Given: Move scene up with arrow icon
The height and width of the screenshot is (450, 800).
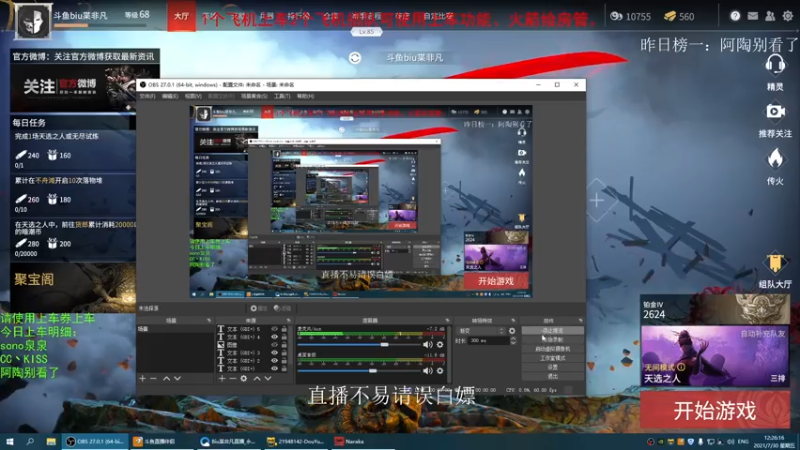Looking at the screenshot, I should [x=166, y=379].
